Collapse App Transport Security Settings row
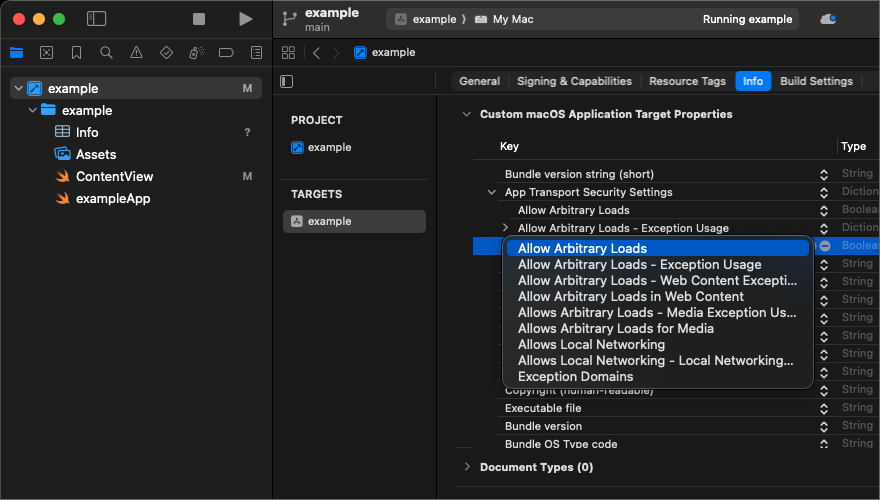 [x=491, y=192]
